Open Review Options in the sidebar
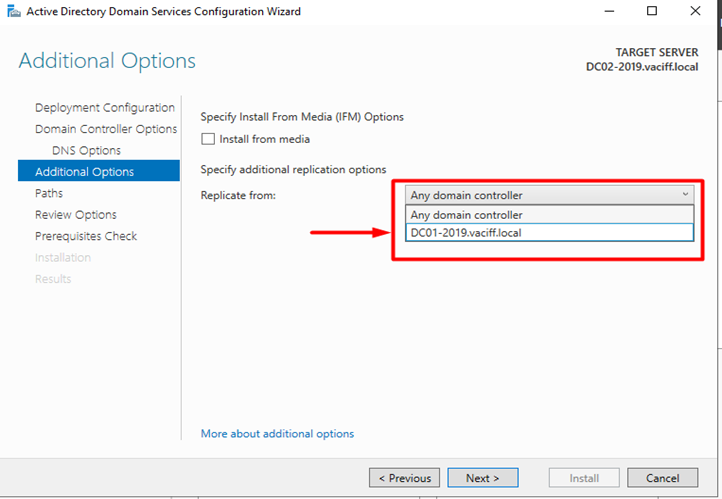 pos(76,215)
